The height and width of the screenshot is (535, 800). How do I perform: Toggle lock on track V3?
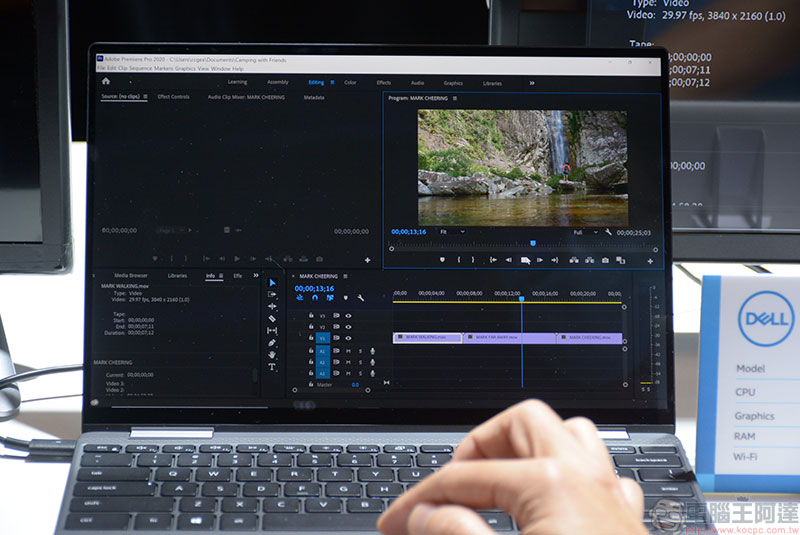(311, 315)
